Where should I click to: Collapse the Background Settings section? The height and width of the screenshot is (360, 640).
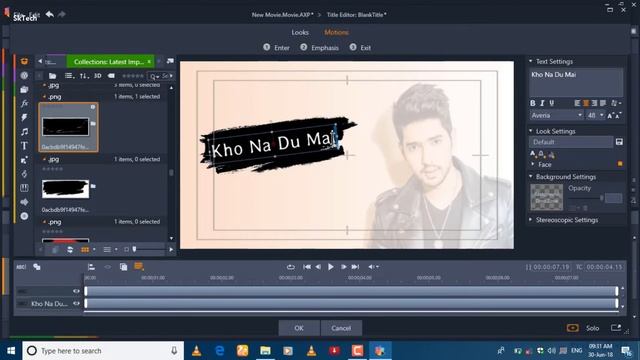click(x=531, y=177)
